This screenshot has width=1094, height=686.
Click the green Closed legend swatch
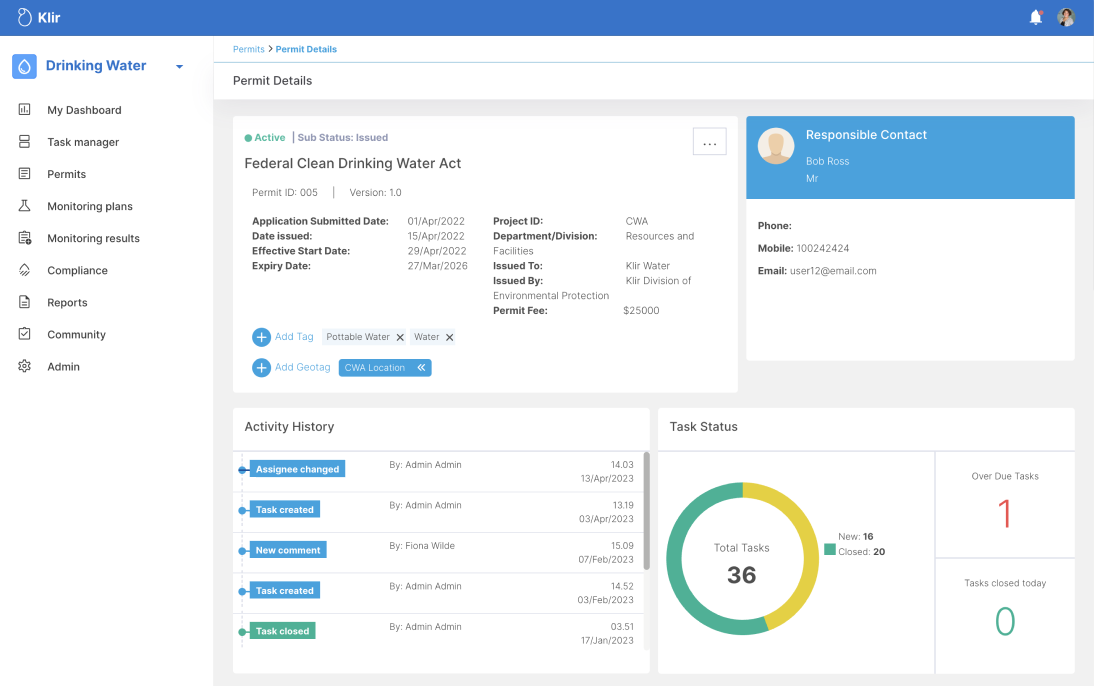[830, 549]
